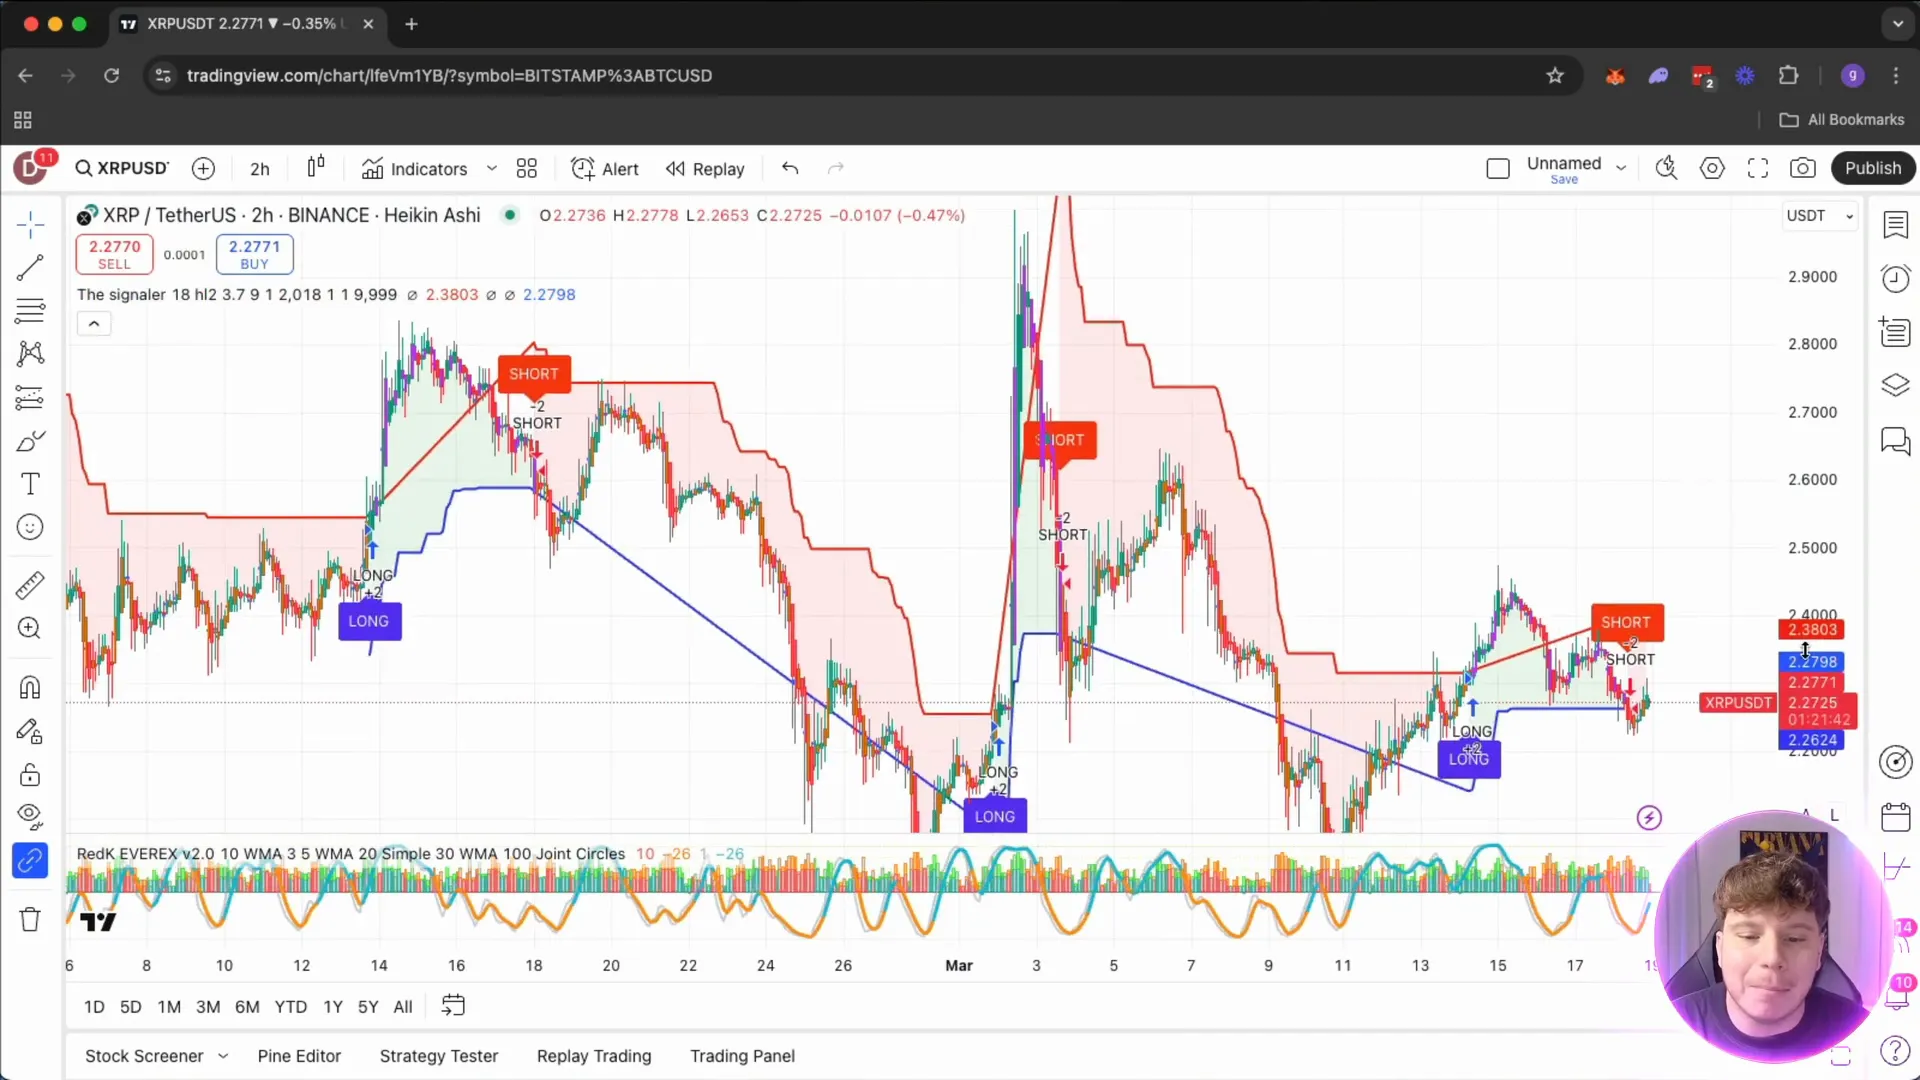The width and height of the screenshot is (1920, 1080).
Task: Create an Alert
Action: 605,169
